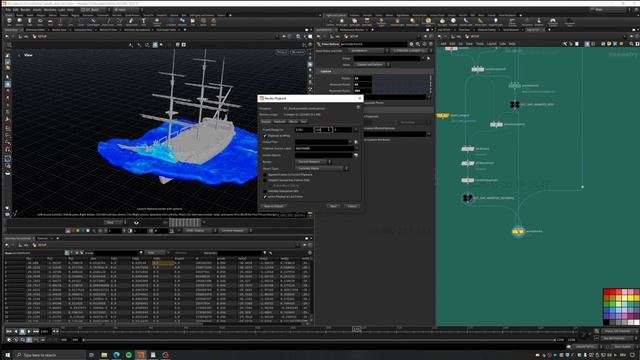Screen dimensions: 640x360
Task: Click the stop button on the playbar
Action: tap(22, 331)
